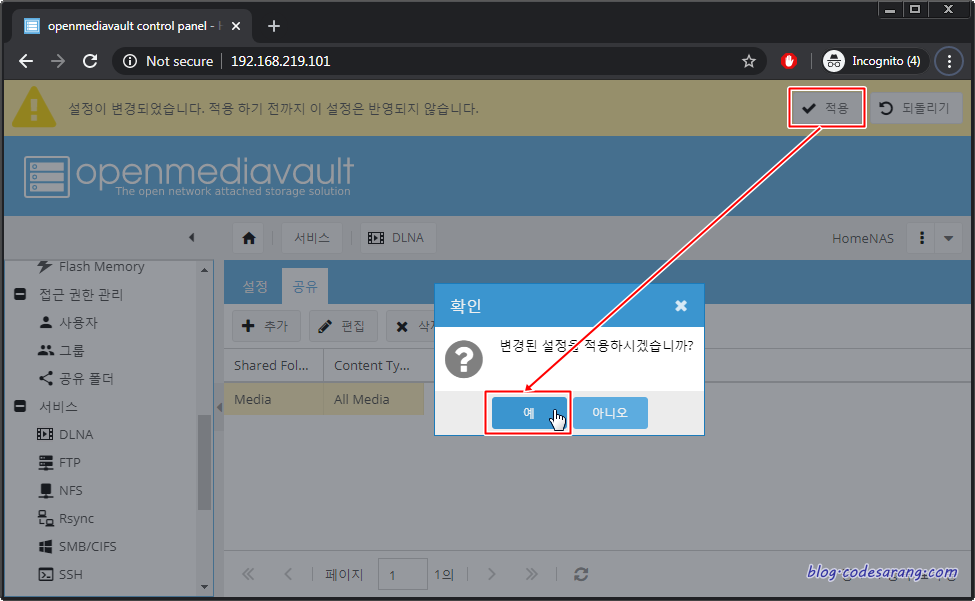The height and width of the screenshot is (601, 975).
Task: Click the sidebar scroll down arrow
Action: point(205,587)
